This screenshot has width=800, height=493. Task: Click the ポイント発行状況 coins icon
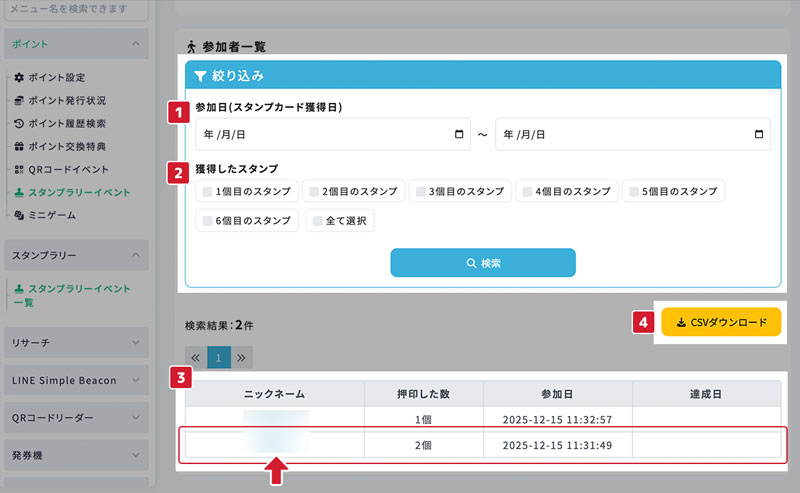pyautogui.click(x=19, y=101)
